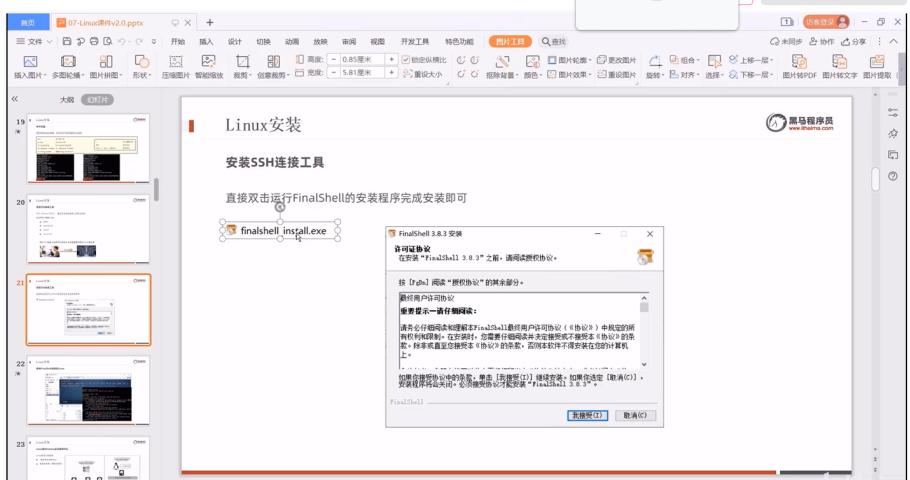Click the 访客登录 guest login button
Screen dimensions: 910x480
point(826,22)
